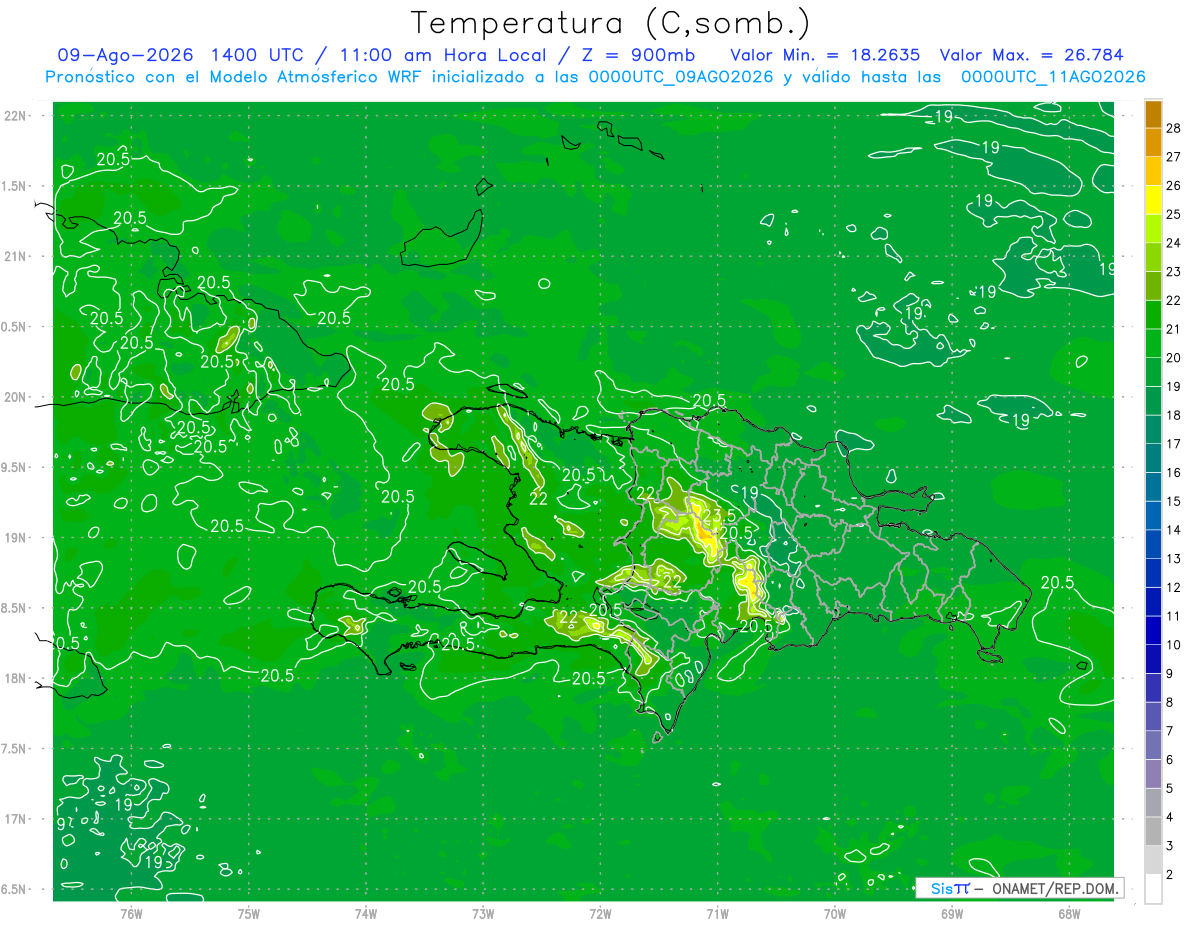Click the "20N" latitude axis label

pos(14,397)
